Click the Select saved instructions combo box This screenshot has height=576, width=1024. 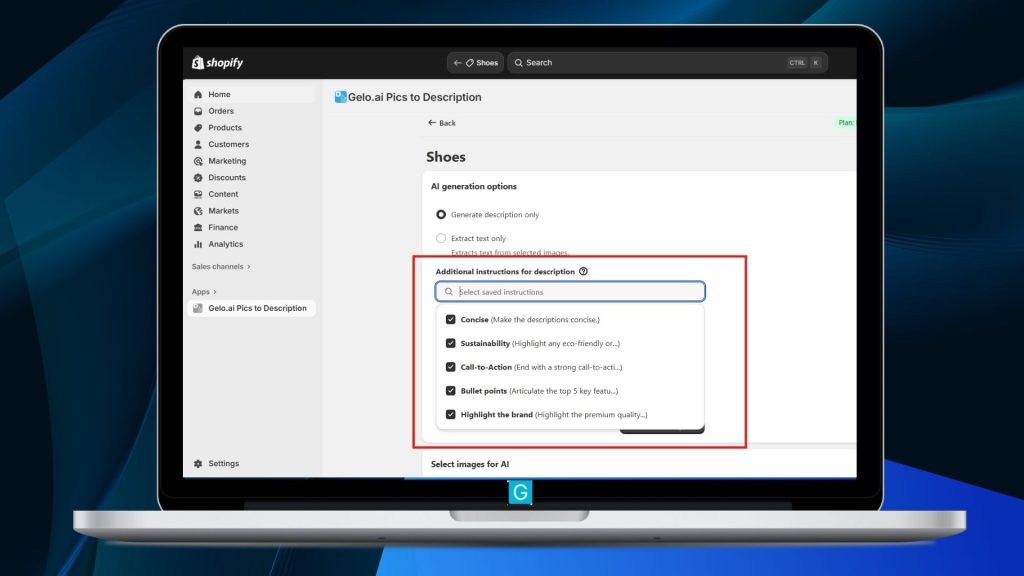tap(570, 292)
